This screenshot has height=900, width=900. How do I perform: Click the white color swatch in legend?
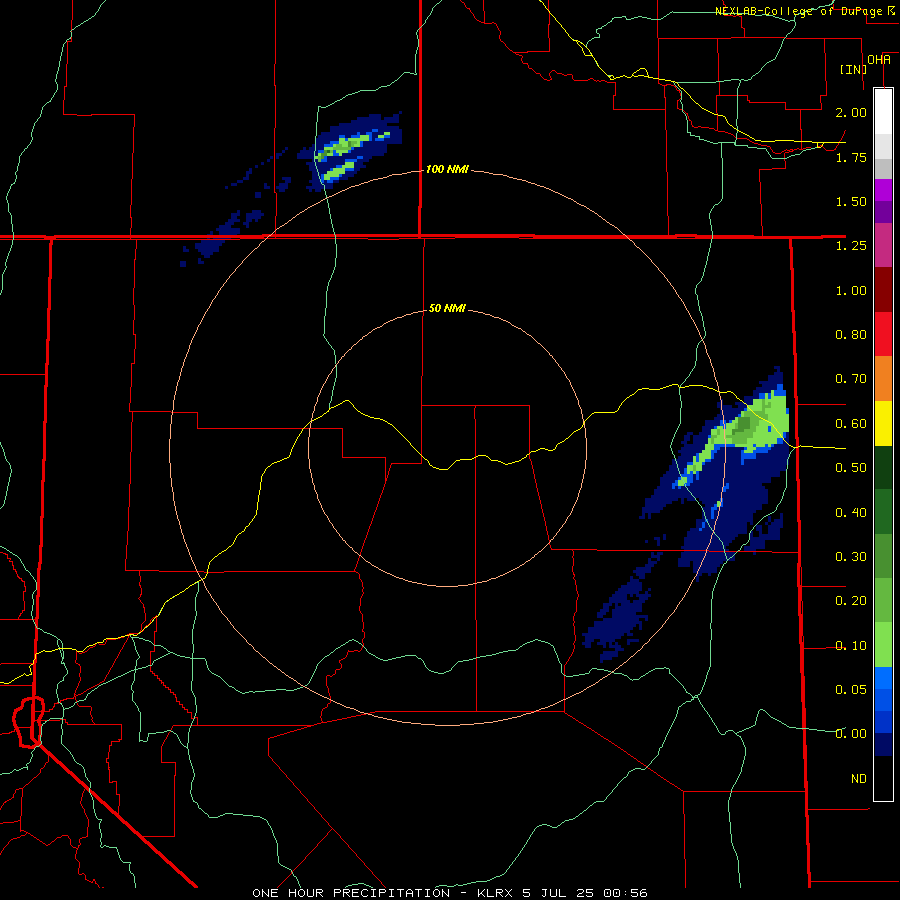coord(883,111)
